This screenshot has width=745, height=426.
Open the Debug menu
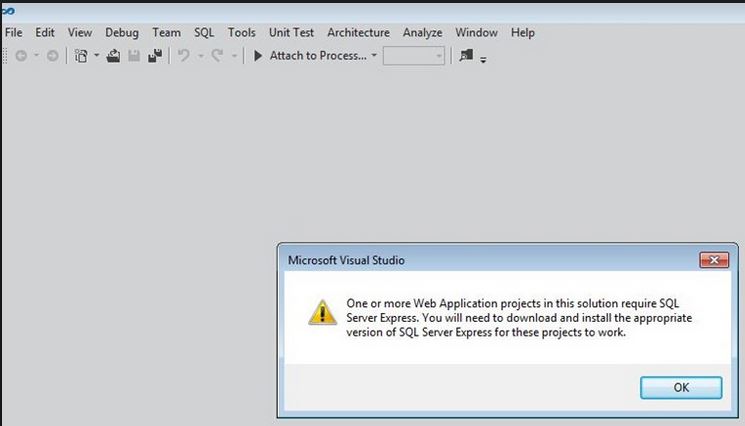click(x=122, y=33)
